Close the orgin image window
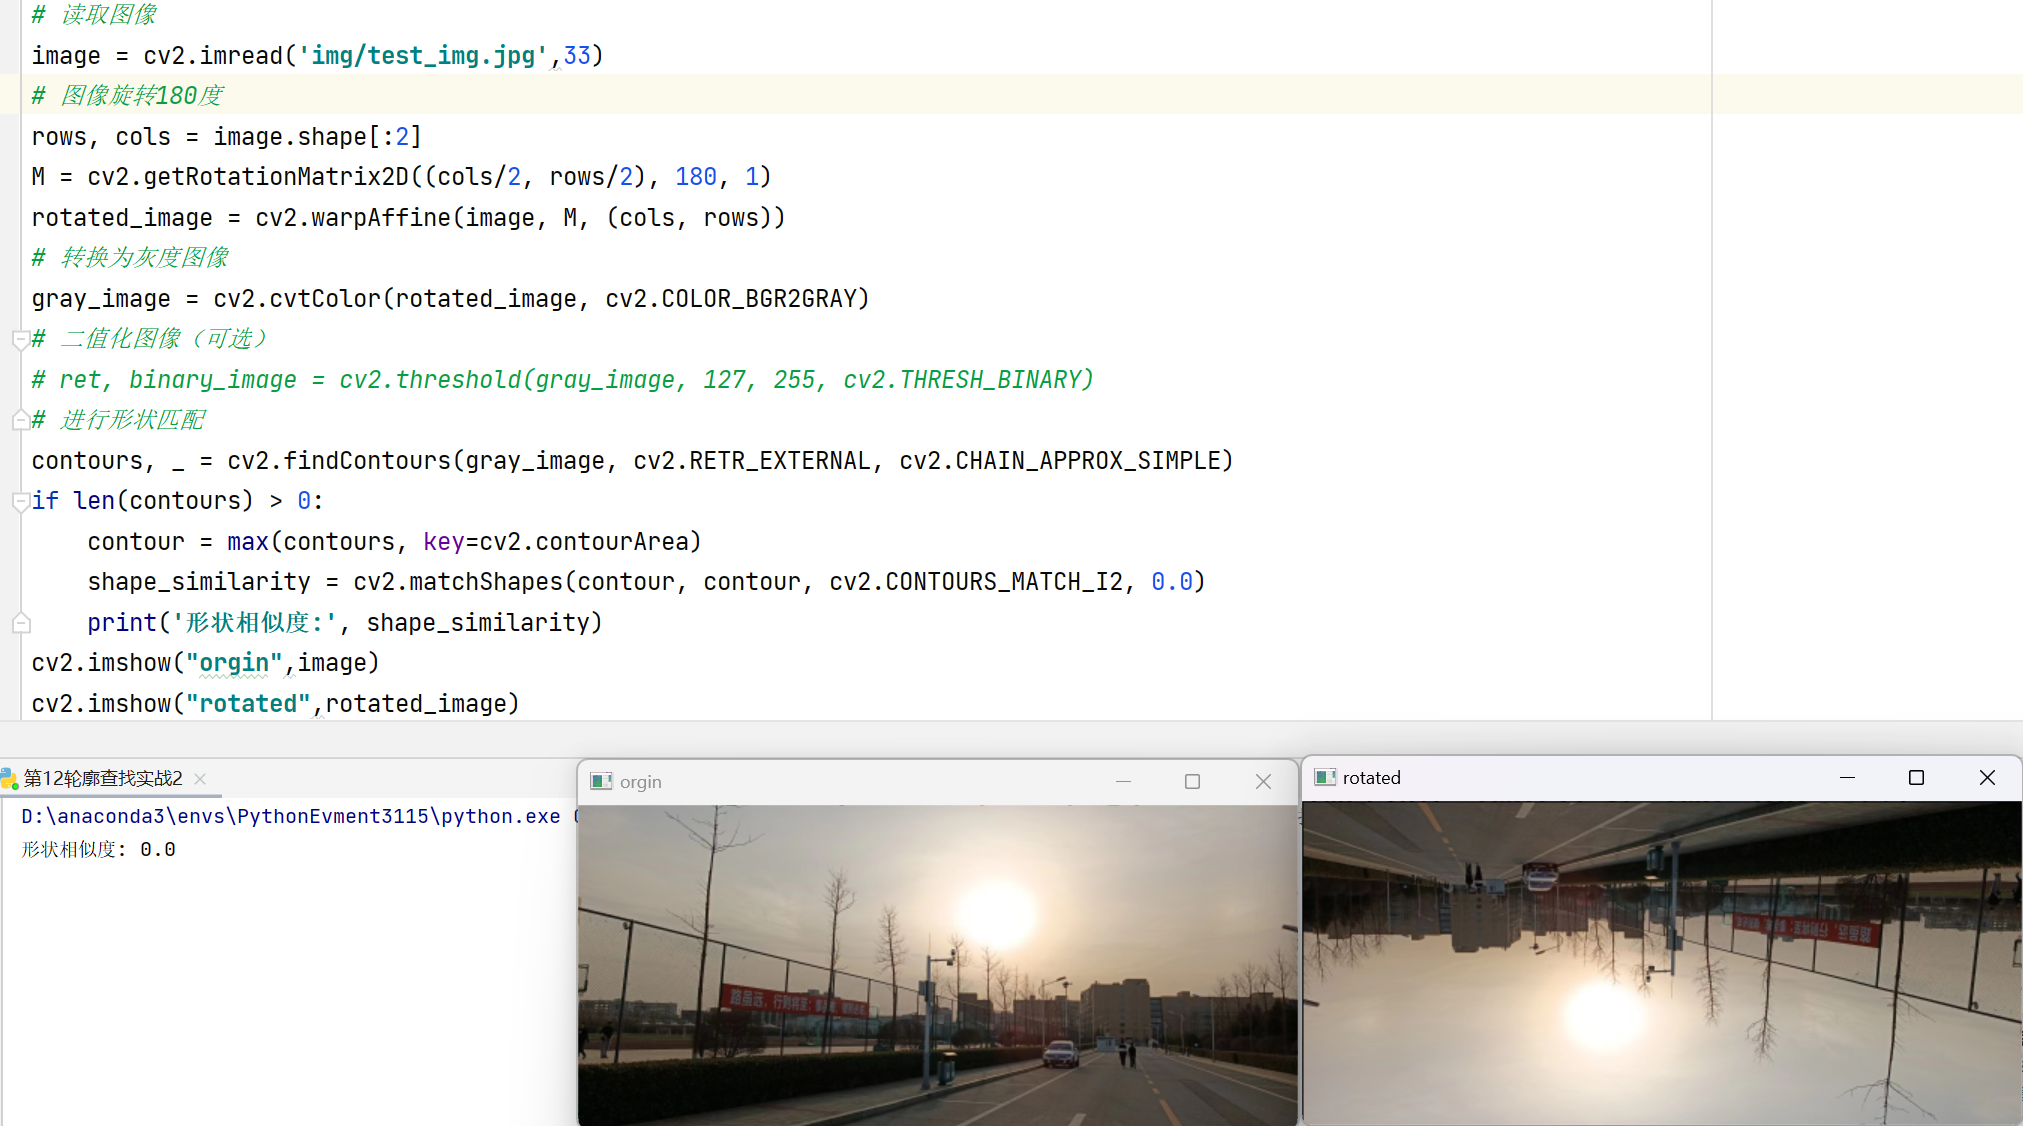The height and width of the screenshot is (1126, 2023). [1263, 781]
